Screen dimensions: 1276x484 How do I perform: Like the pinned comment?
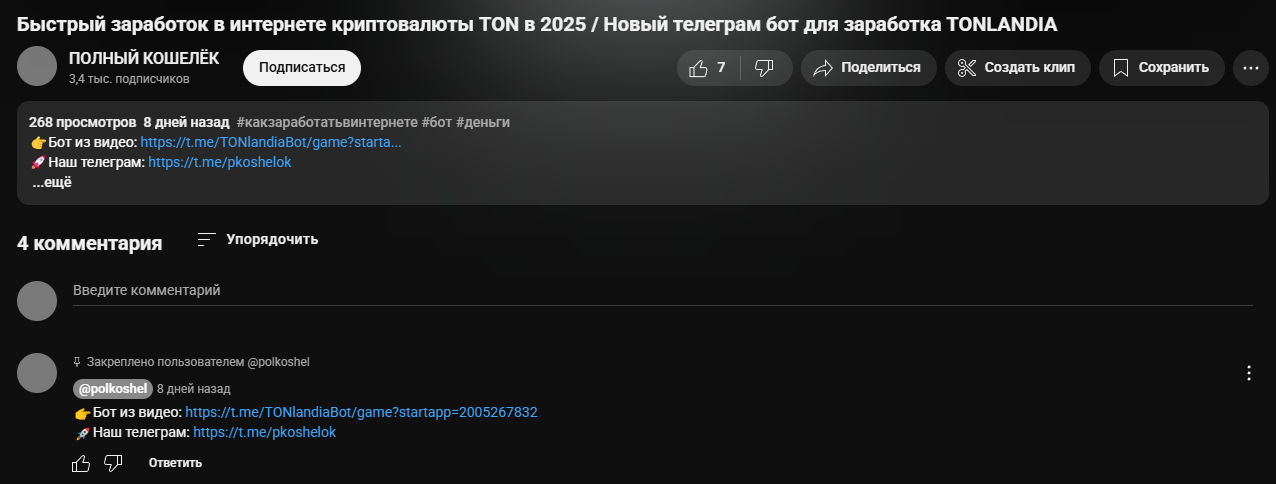pyautogui.click(x=81, y=463)
